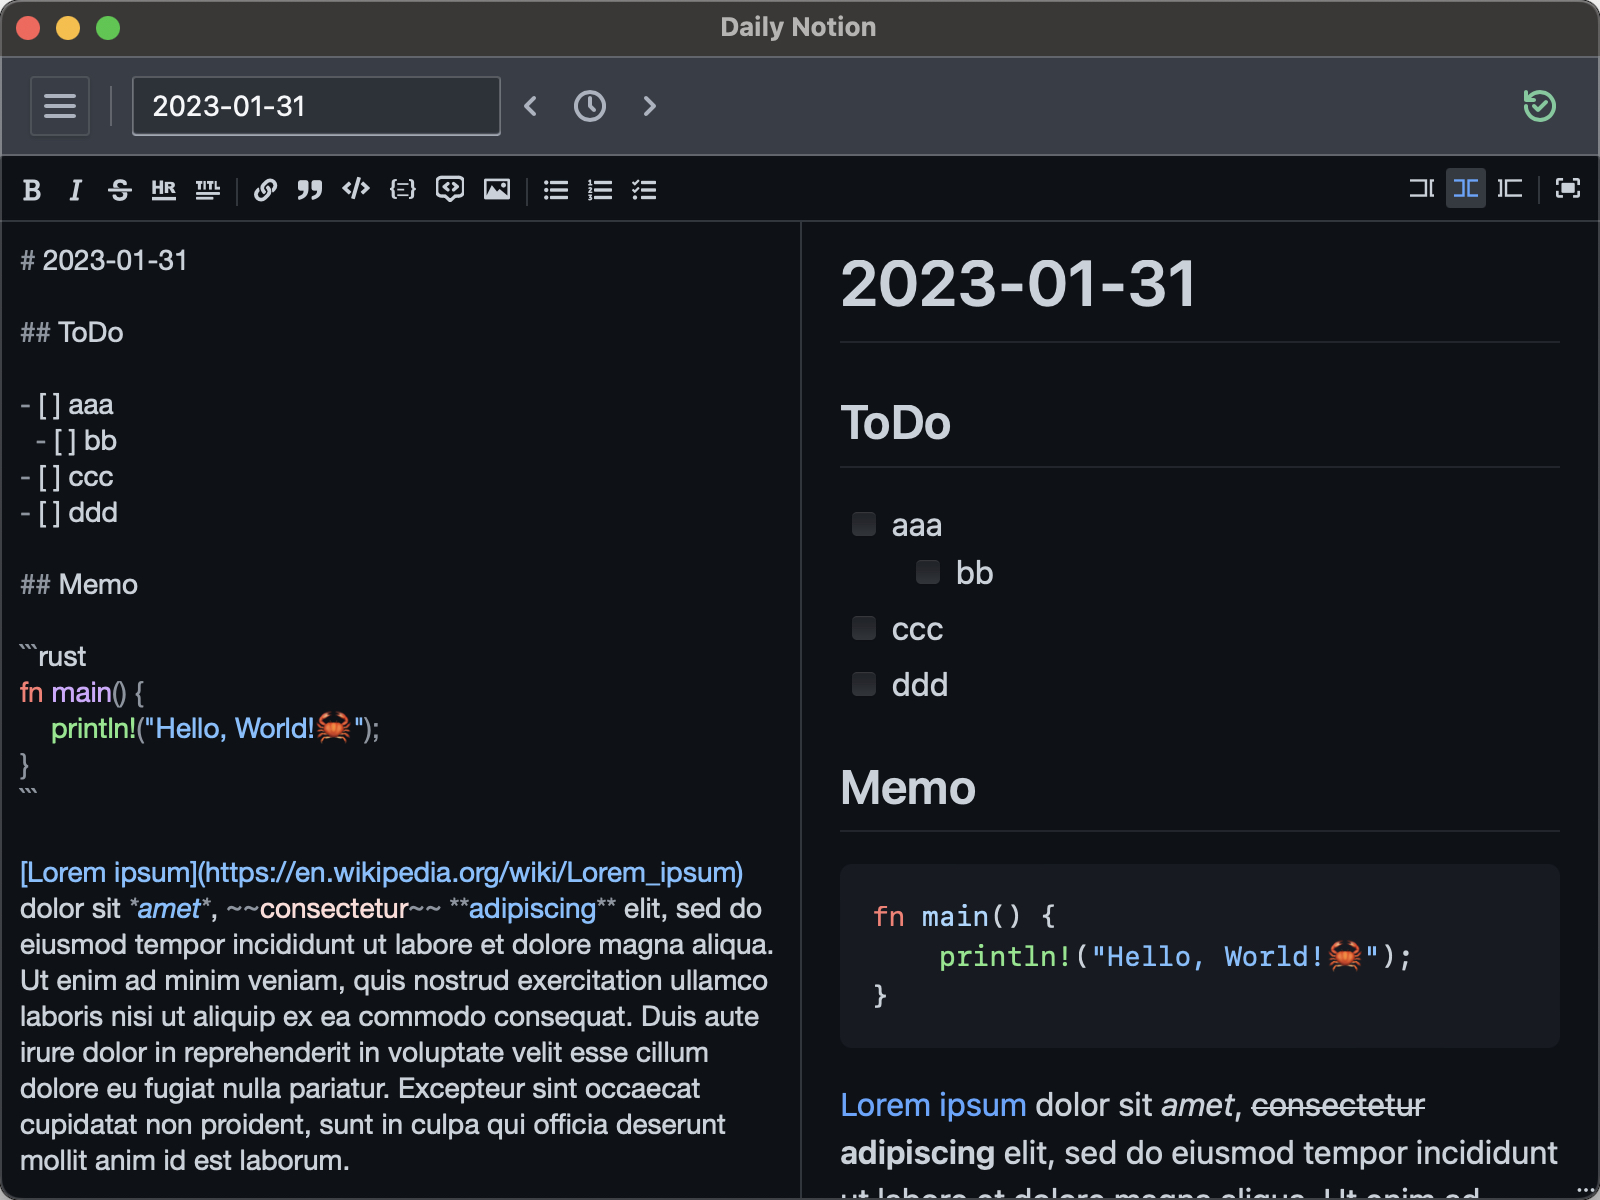Click the ToDo heading in preview
The image size is (1600, 1200).
pyautogui.click(x=896, y=423)
